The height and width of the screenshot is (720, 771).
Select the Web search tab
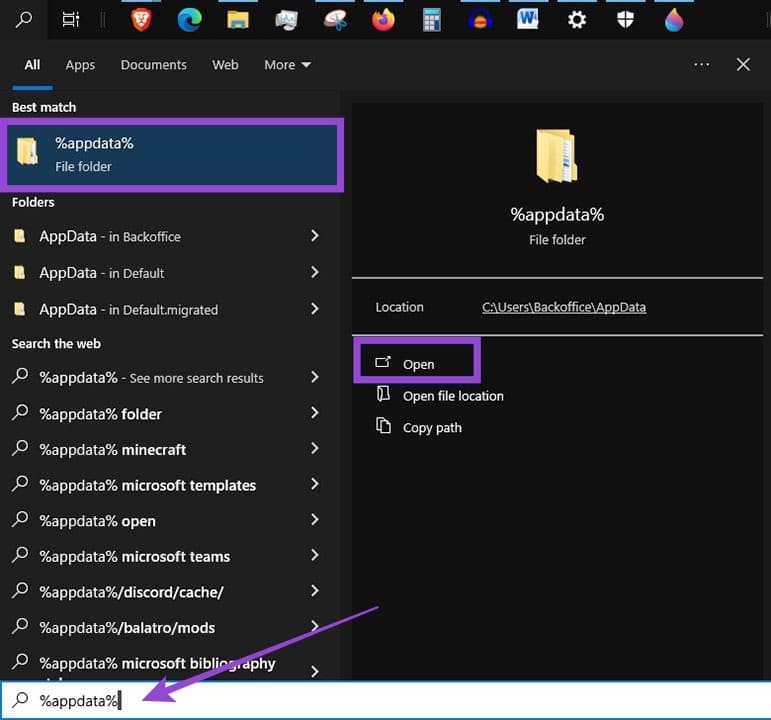pos(225,65)
